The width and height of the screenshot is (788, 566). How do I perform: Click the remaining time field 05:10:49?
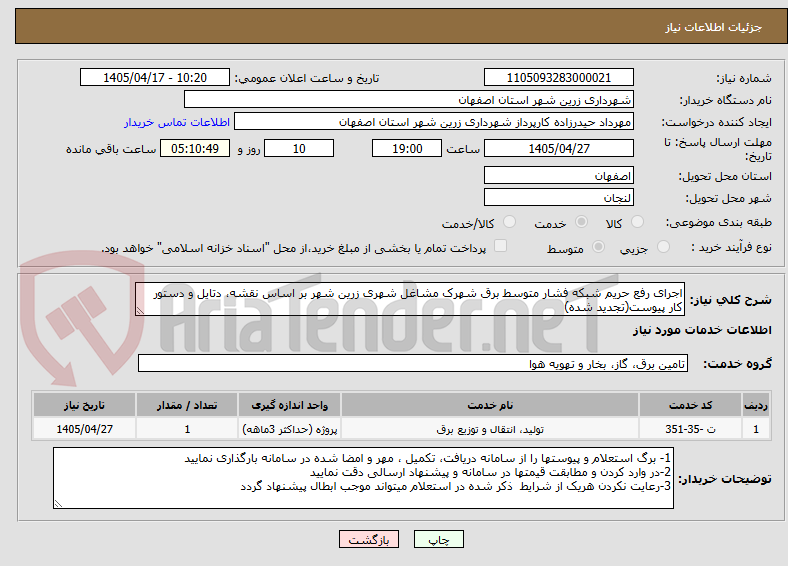click(x=195, y=148)
